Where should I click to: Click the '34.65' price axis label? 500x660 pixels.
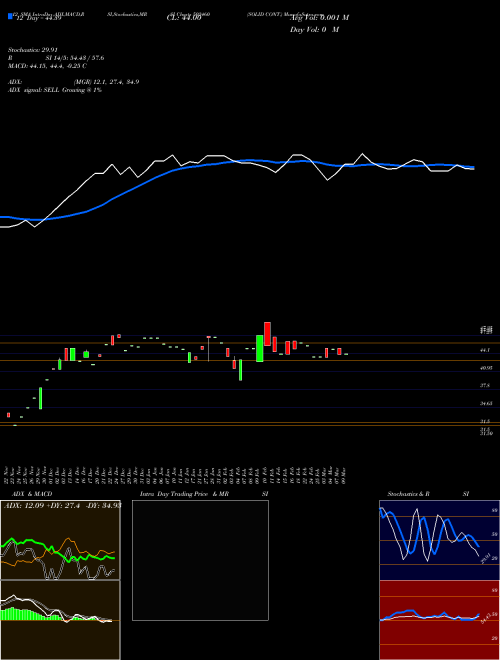tap(486, 404)
